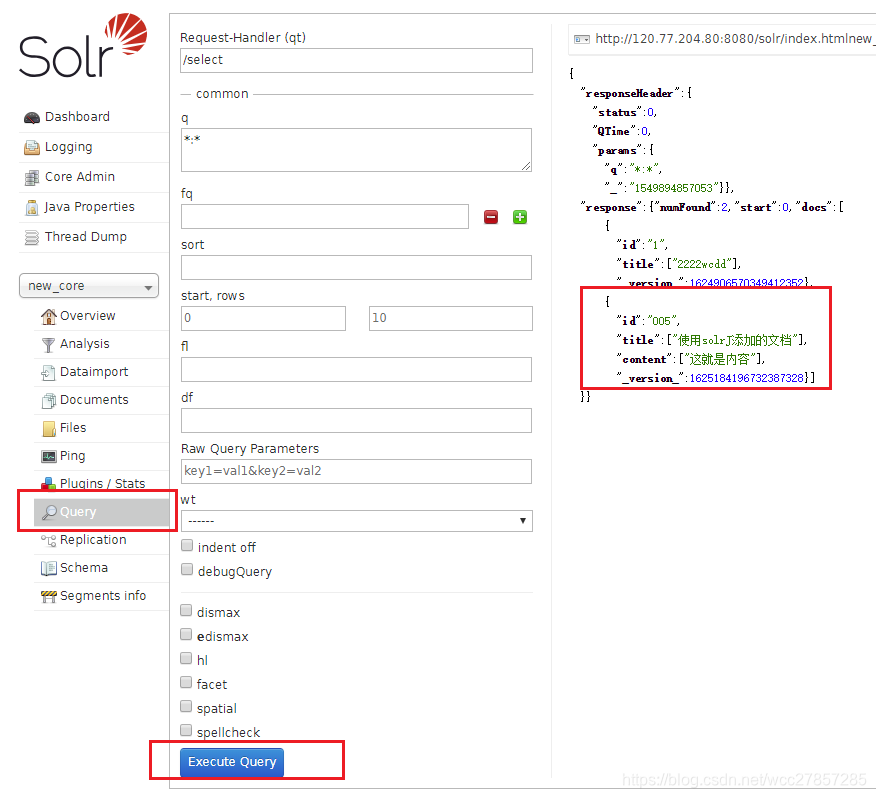
Task: Add an fq filter with green plus
Action: 520,217
